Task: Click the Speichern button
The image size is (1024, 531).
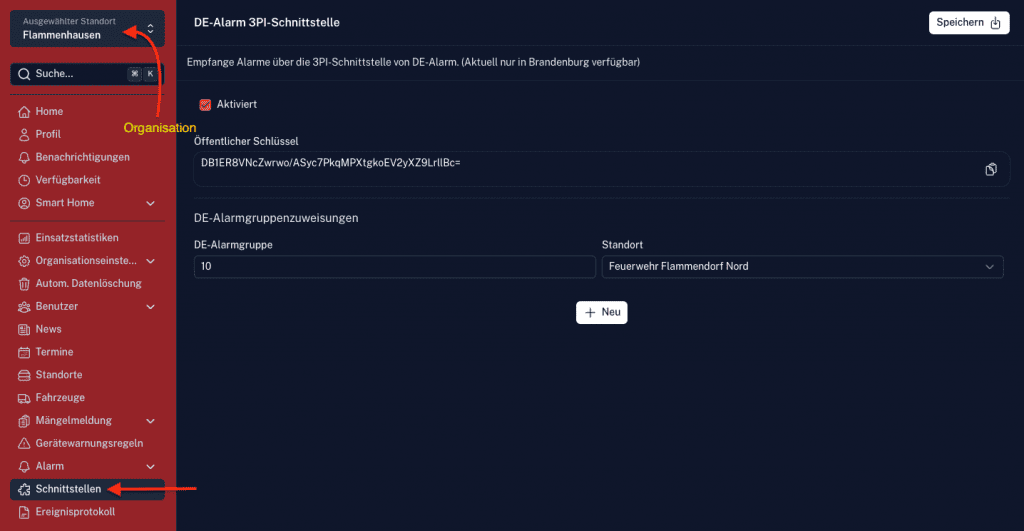Action: (x=968, y=23)
